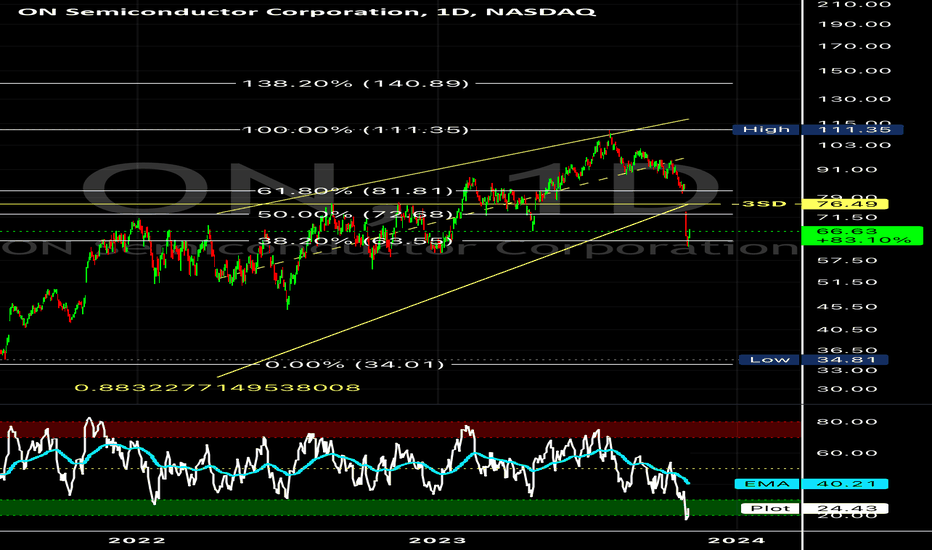932x550 pixels.
Task: Click the 71.50 price scale label
Action: click(x=847, y=218)
